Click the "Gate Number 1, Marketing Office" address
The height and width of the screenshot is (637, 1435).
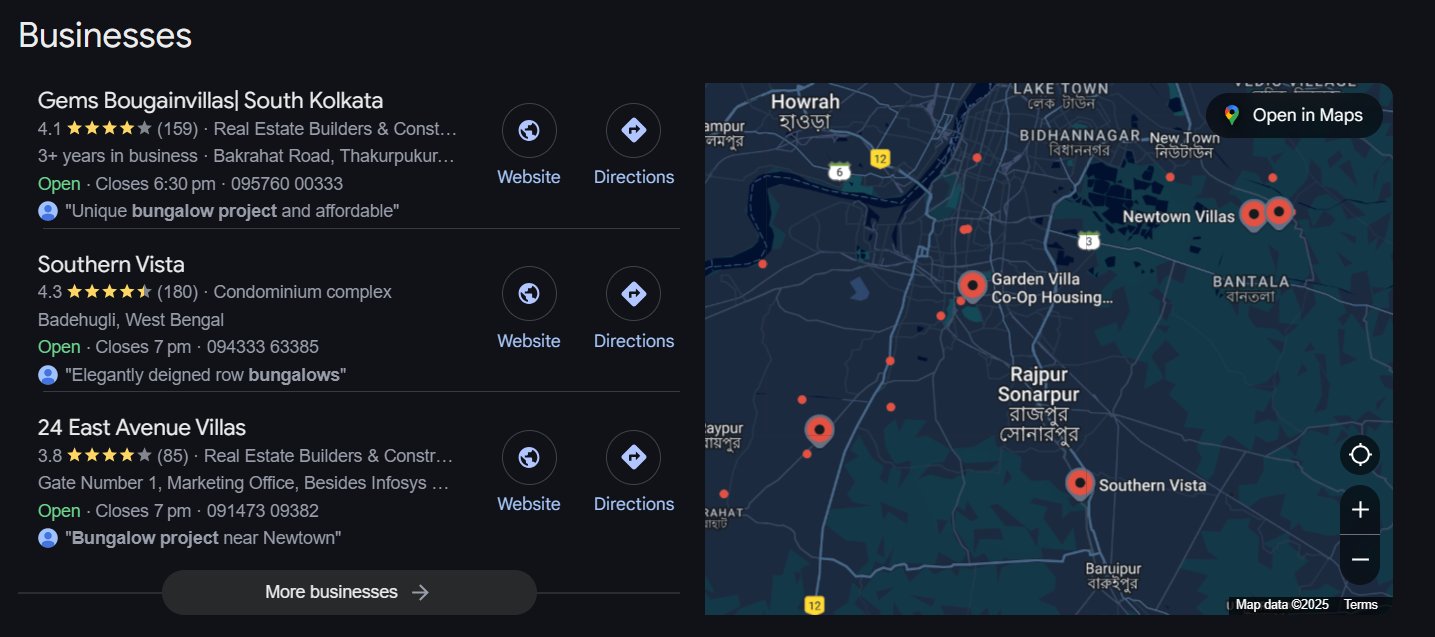click(x=245, y=483)
